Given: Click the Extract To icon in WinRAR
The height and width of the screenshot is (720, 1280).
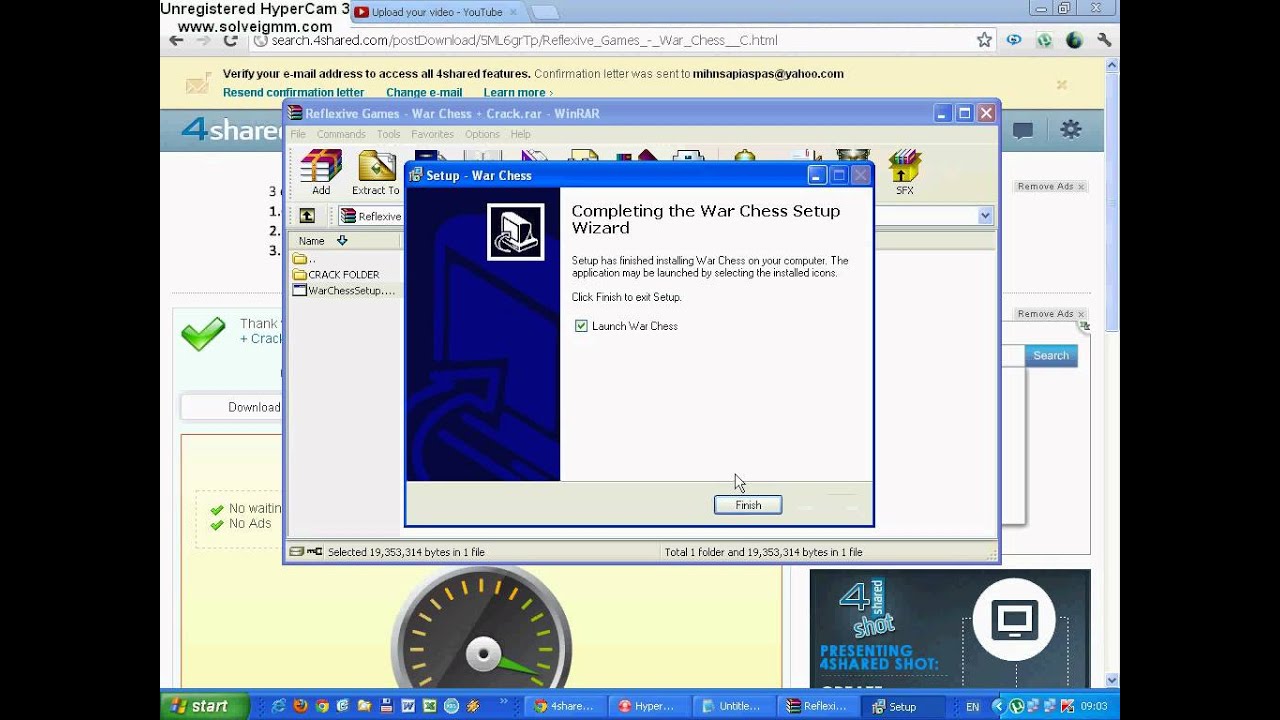Looking at the screenshot, I should pyautogui.click(x=376, y=172).
